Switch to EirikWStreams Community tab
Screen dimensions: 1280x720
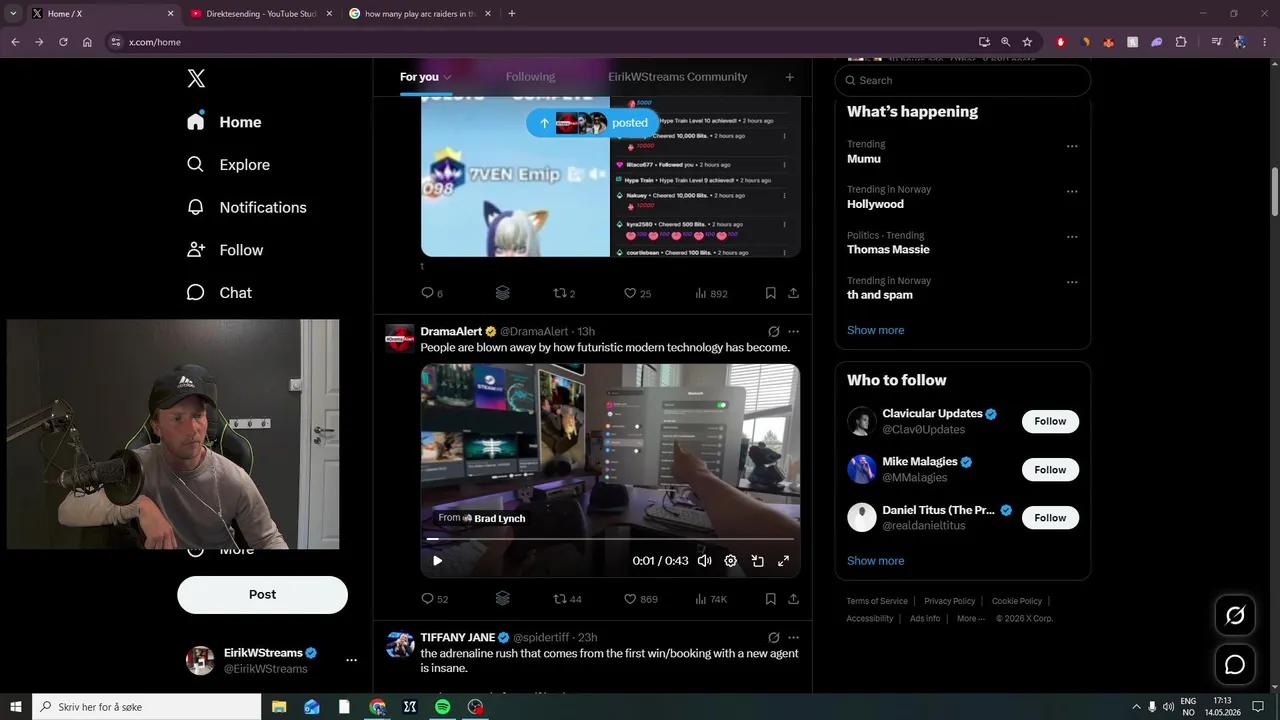[677, 77]
